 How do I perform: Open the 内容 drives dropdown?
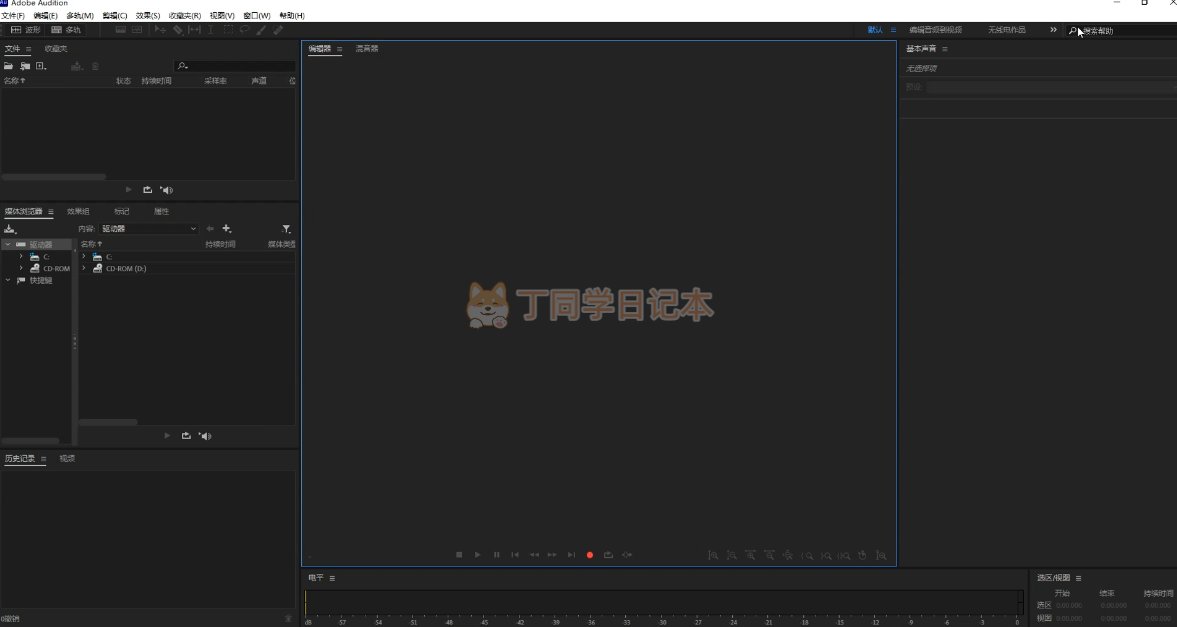149,228
